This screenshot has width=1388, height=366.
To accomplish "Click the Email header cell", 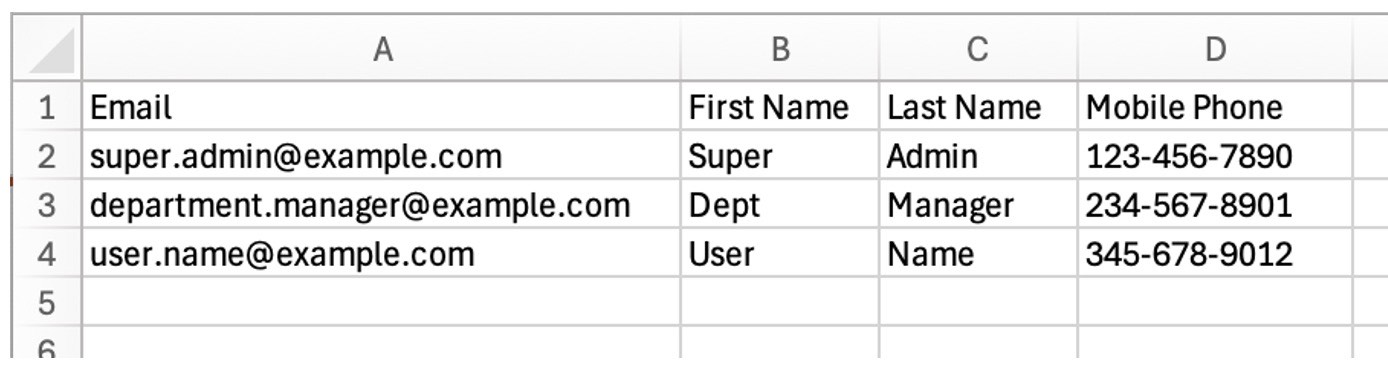I will click(381, 106).
